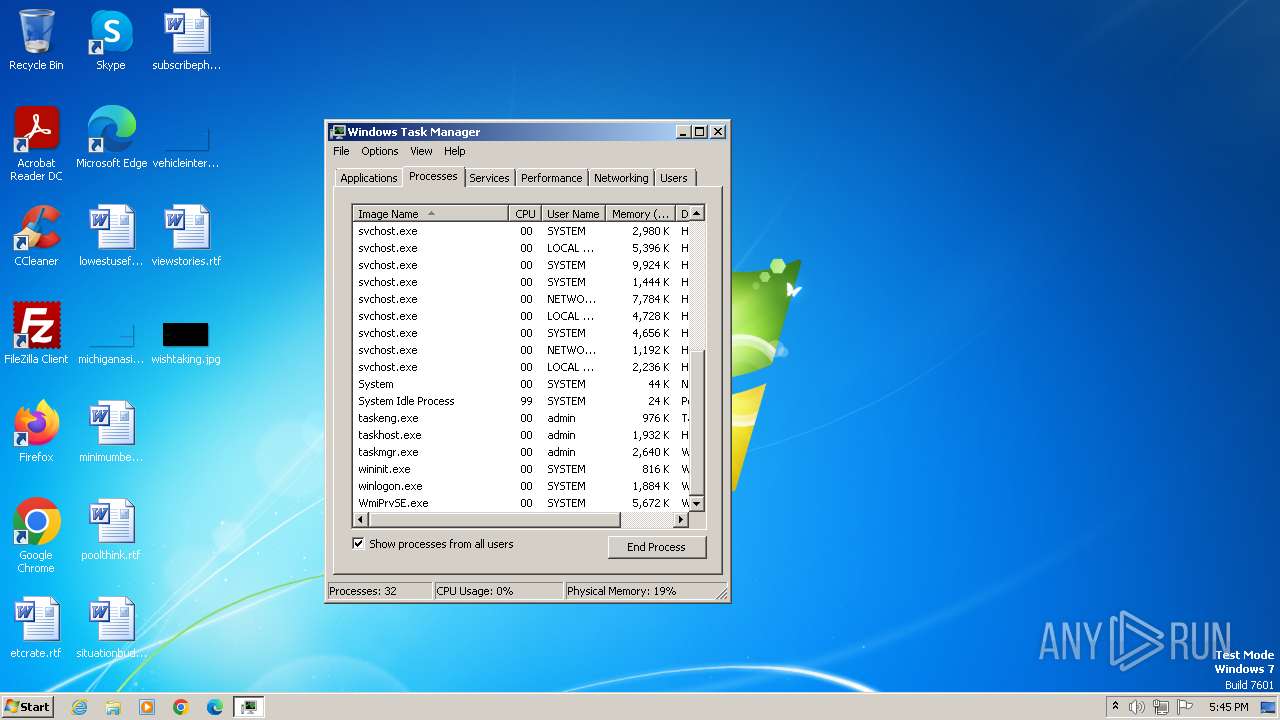This screenshot has width=1280, height=720.
Task: Open etcrate.rtf document icon
Action: pos(36,628)
